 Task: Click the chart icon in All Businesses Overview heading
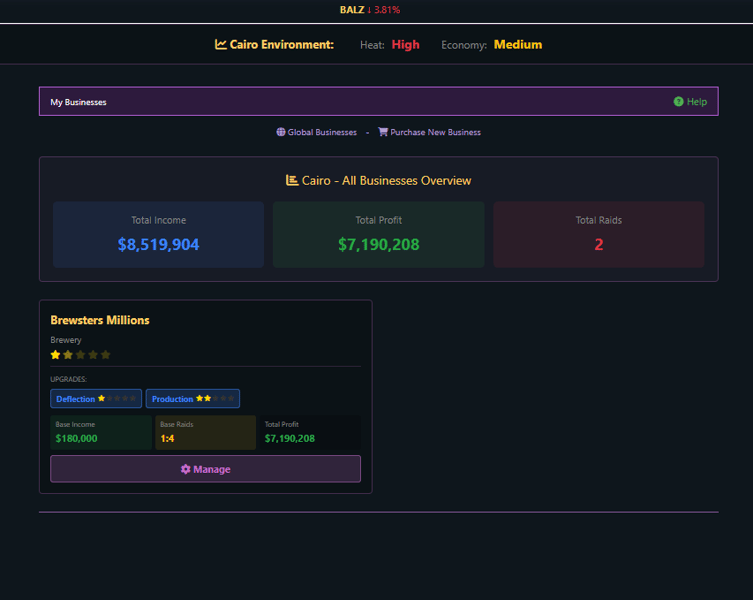pos(292,180)
